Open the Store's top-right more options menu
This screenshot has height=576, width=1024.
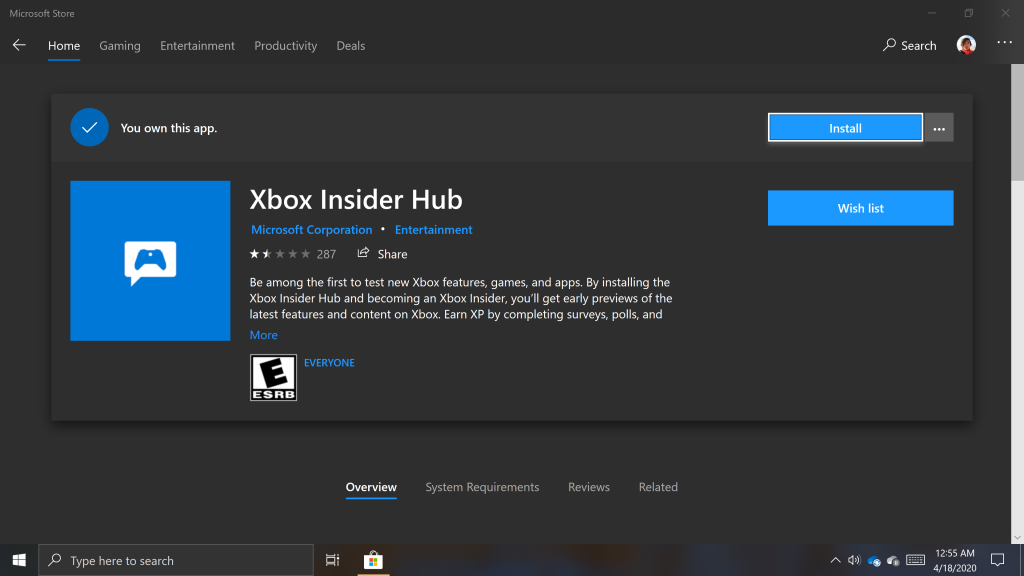(1004, 43)
